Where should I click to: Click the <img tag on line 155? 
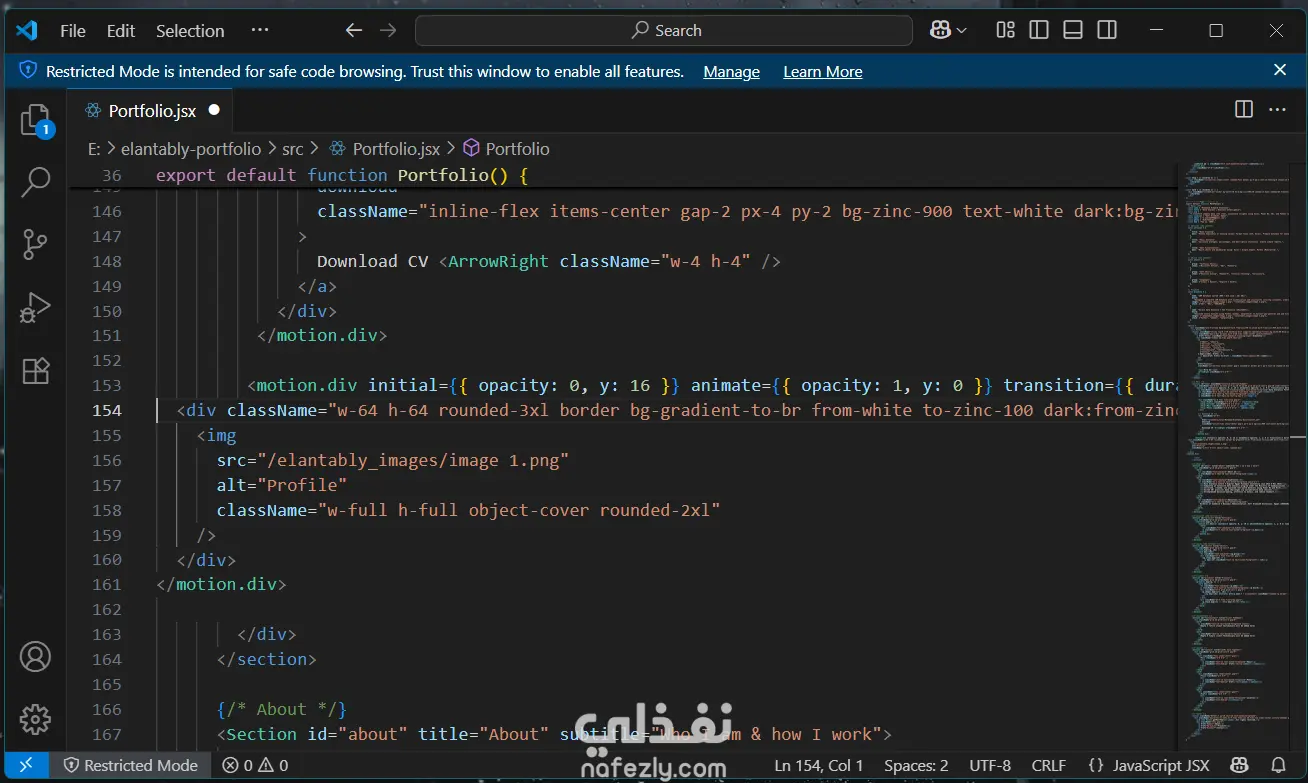click(x=216, y=435)
